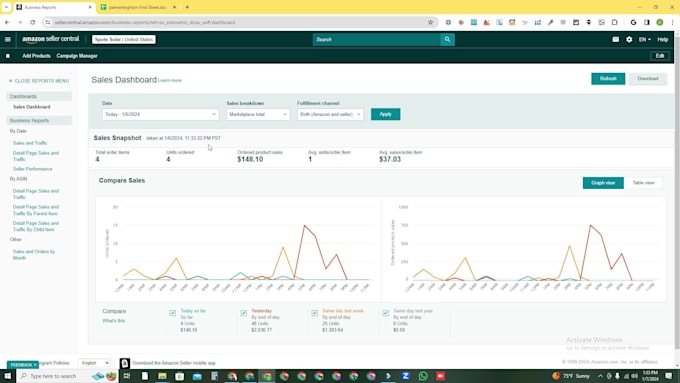The width and height of the screenshot is (680, 383).
Task: Show hidden system tray icons
Action: 600,376
